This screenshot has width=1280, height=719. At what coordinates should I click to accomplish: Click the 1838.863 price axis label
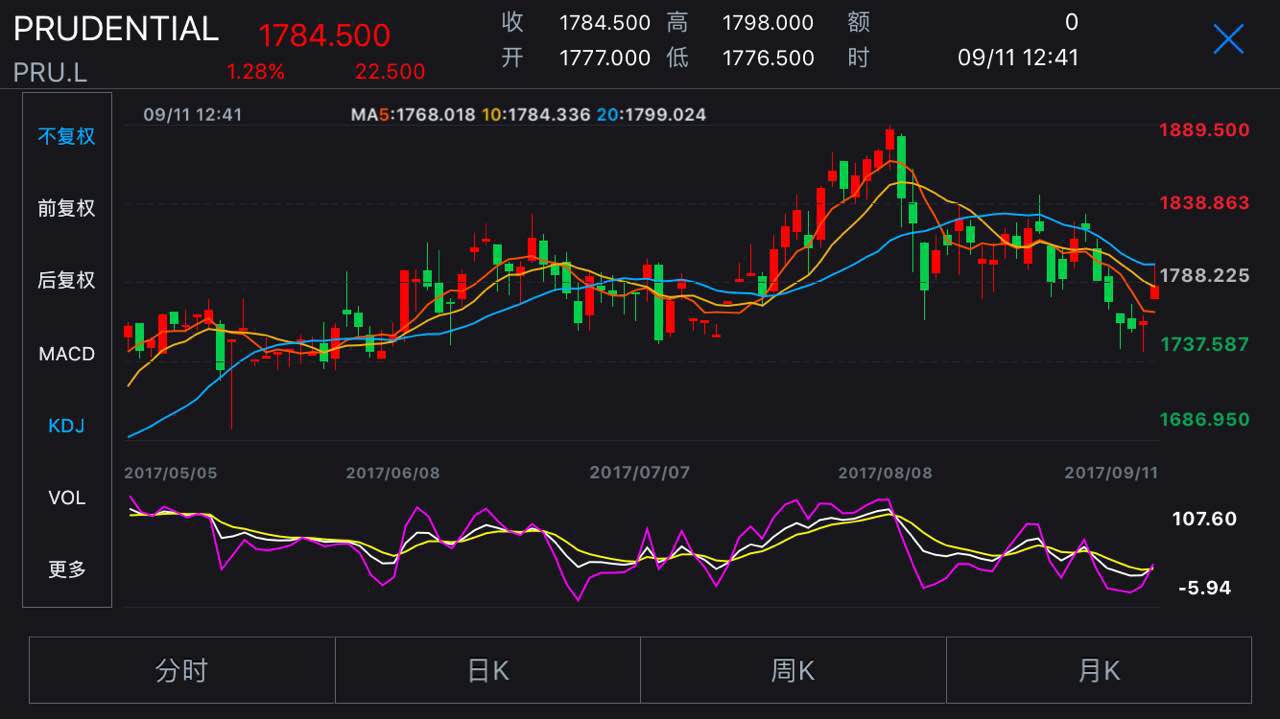[1204, 203]
